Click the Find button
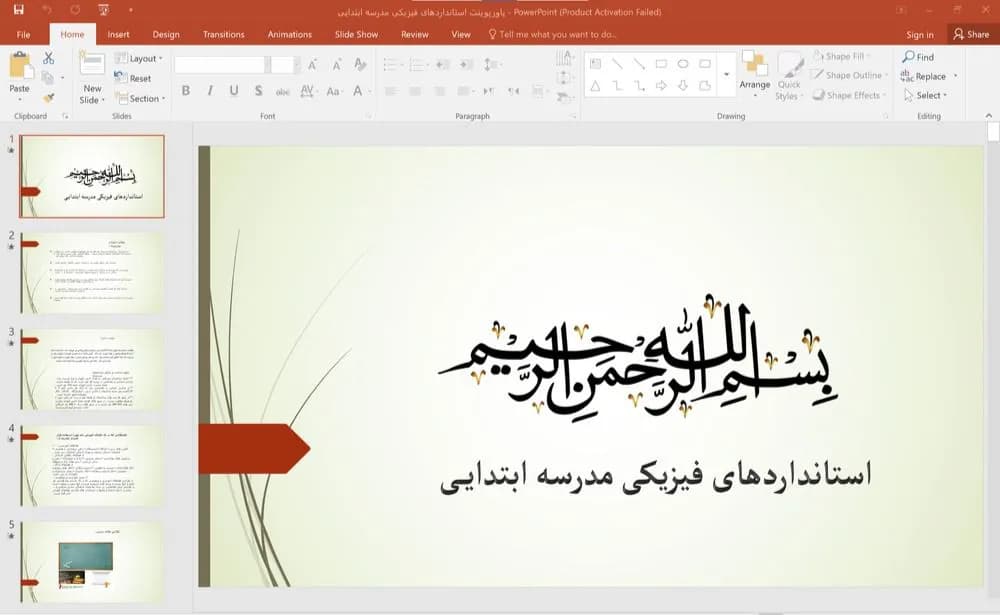 coord(918,57)
